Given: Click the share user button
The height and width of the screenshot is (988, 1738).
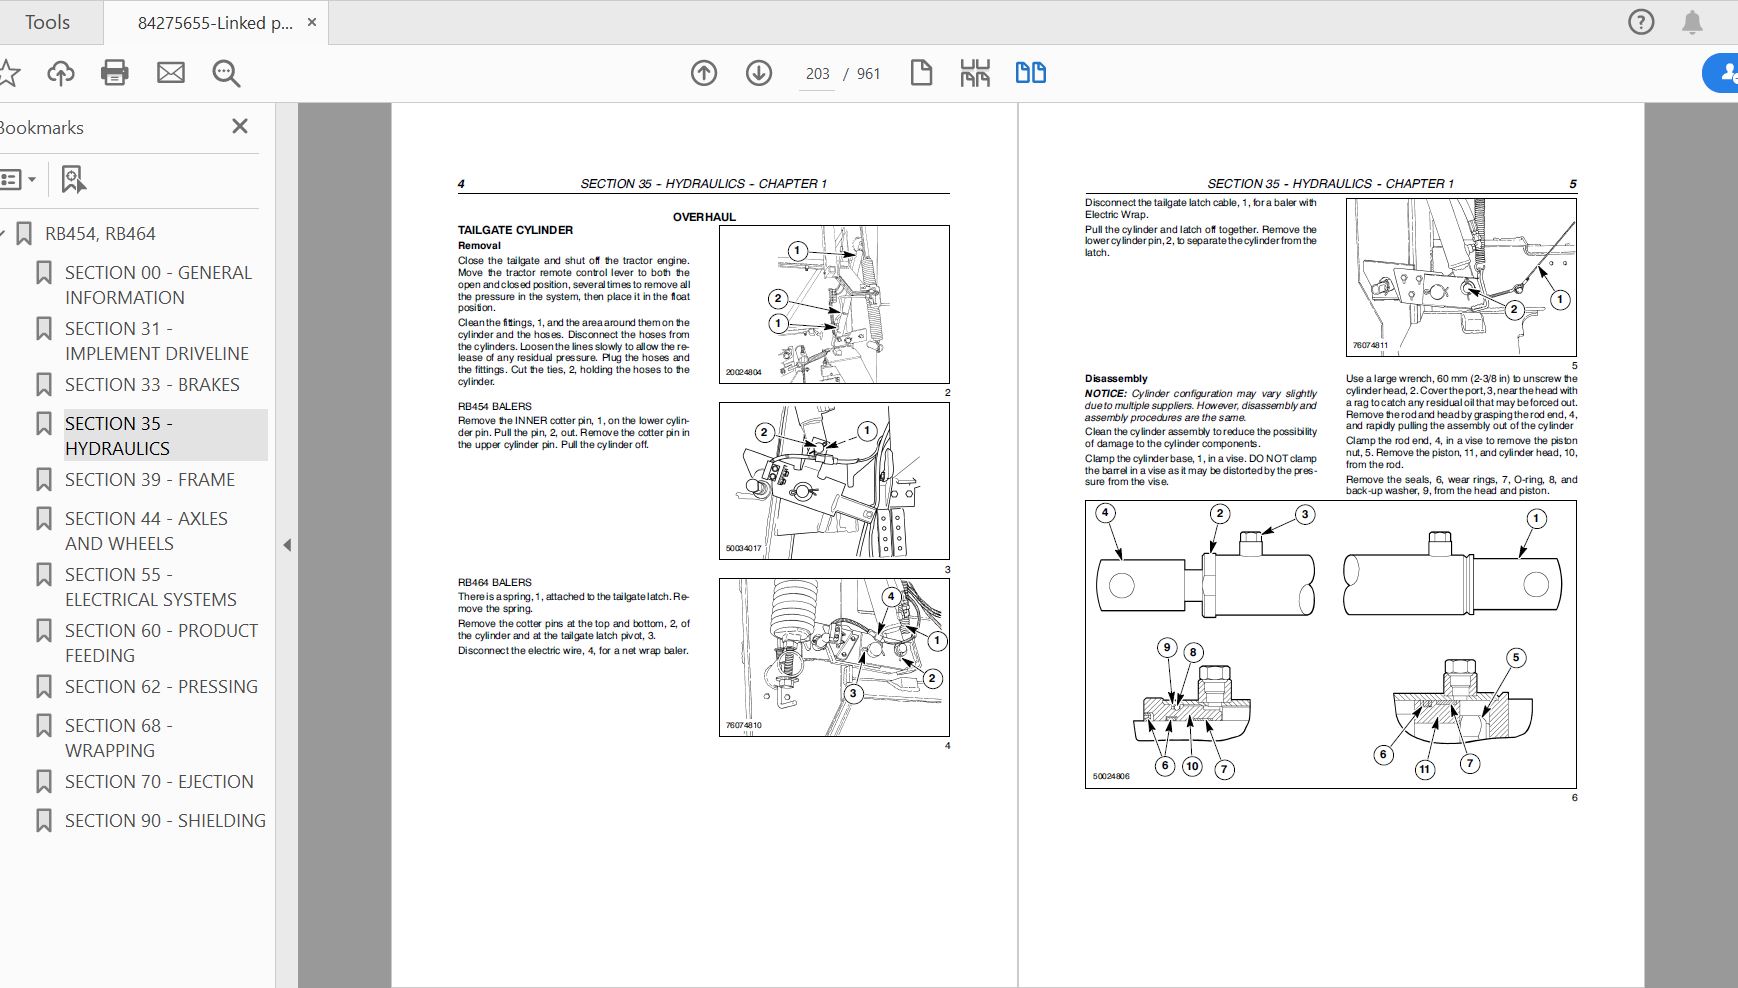Looking at the screenshot, I should pyautogui.click(x=1722, y=73).
